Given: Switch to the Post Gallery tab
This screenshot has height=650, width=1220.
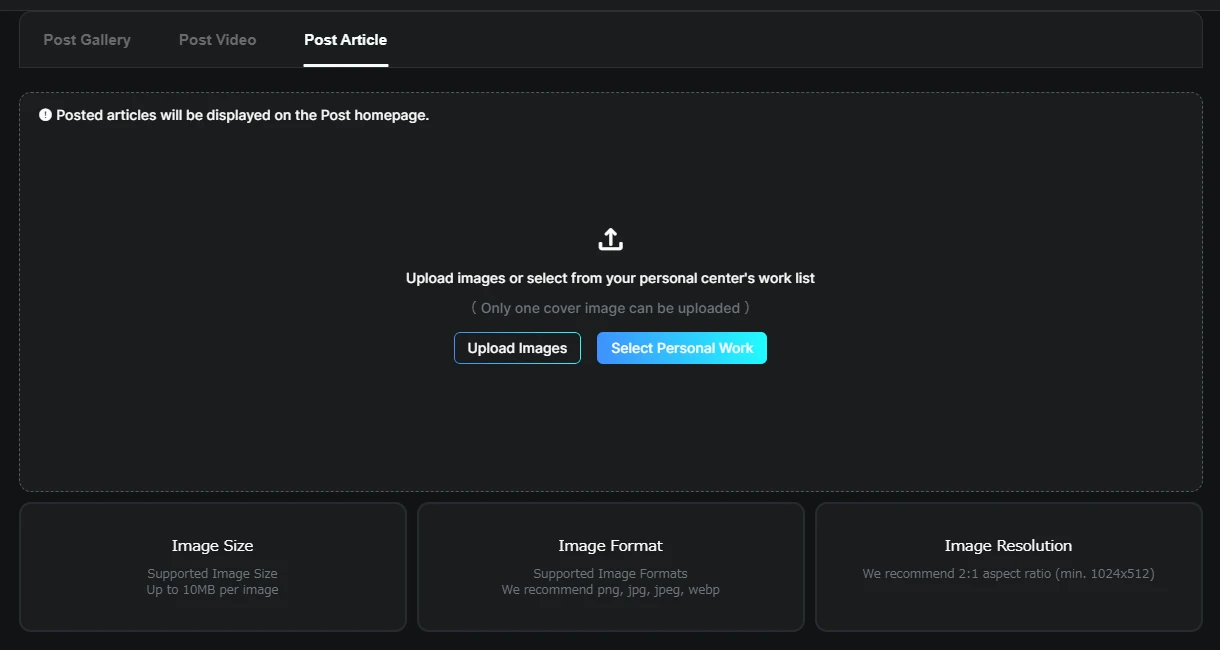Looking at the screenshot, I should click(87, 40).
